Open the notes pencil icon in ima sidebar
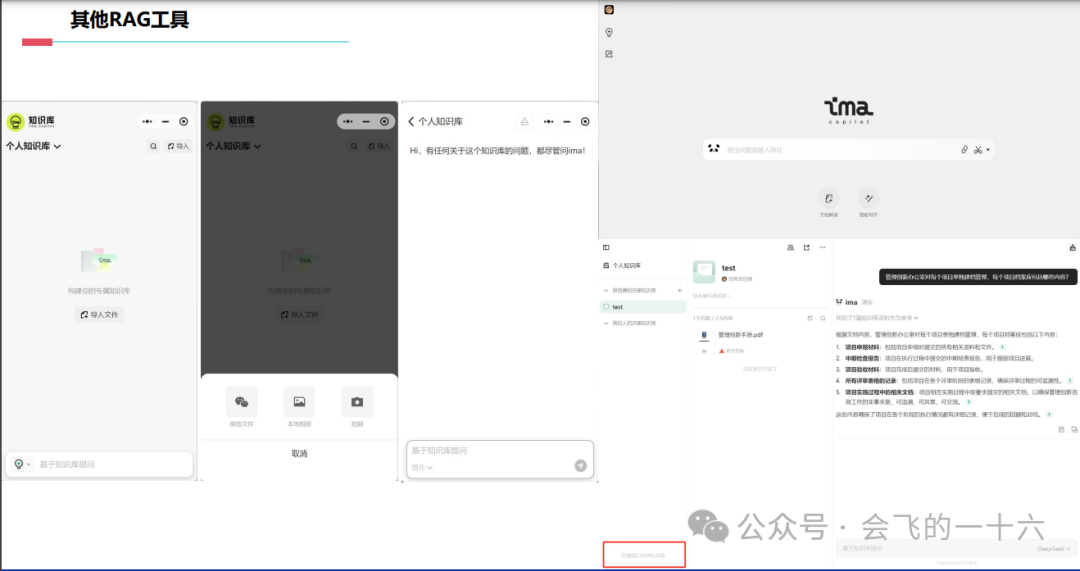 (609, 54)
